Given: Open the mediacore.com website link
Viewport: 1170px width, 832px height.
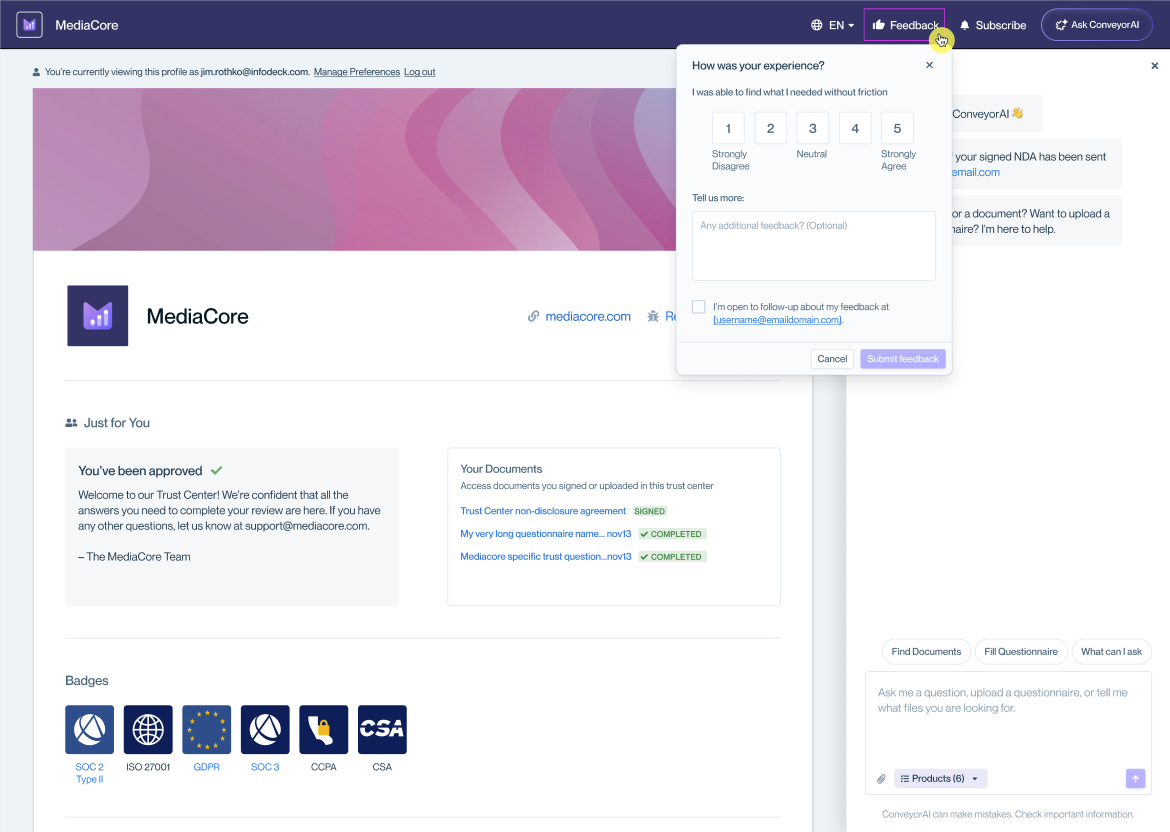Looking at the screenshot, I should click(x=587, y=316).
